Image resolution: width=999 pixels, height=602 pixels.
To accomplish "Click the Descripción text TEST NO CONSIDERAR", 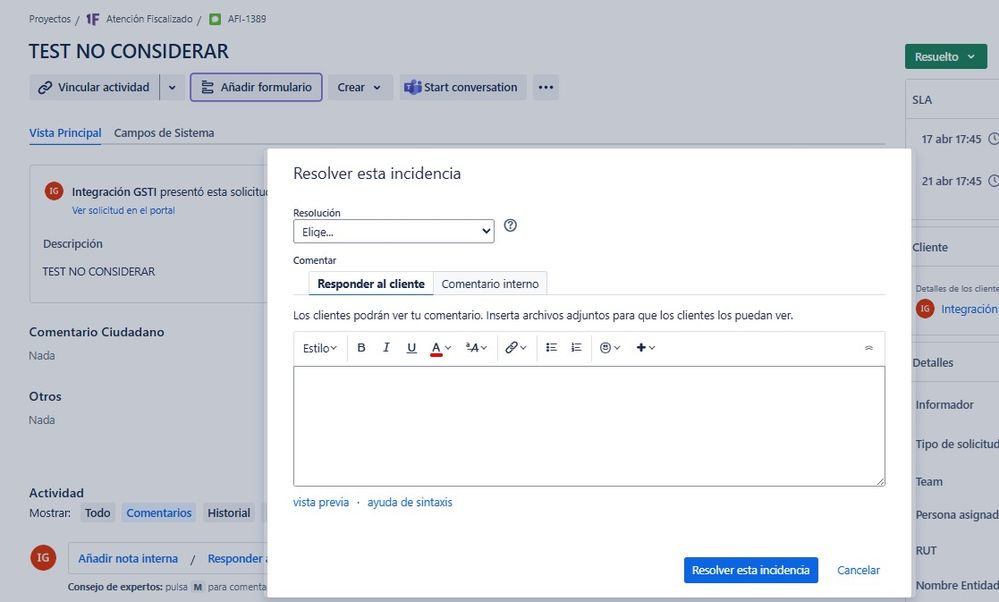I will click(99, 271).
